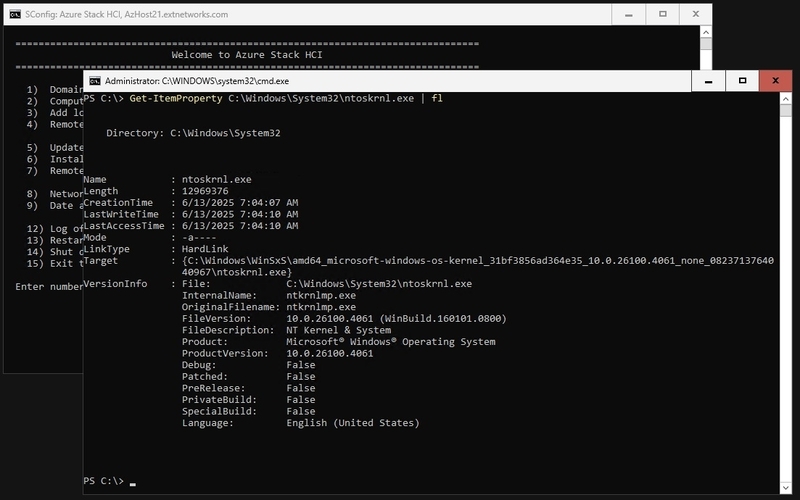The height and width of the screenshot is (500, 800).
Task: Click the LastAccessTime label
Action: coord(124,226)
